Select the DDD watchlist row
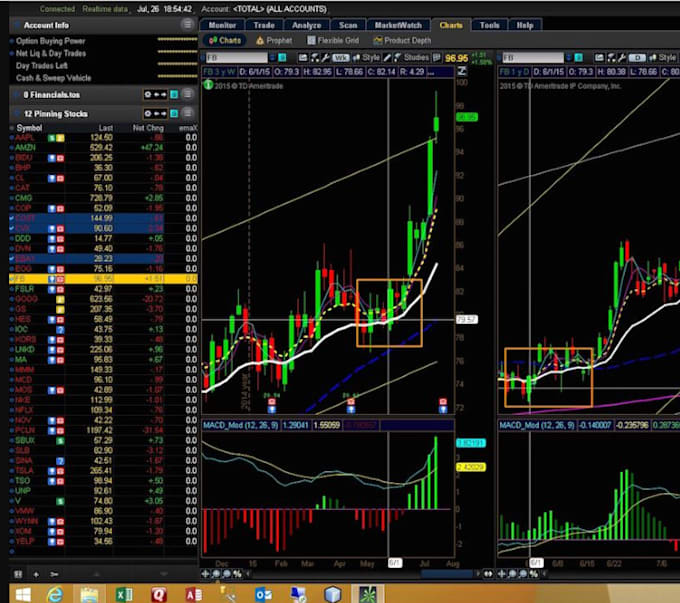The width and height of the screenshot is (680, 603). point(103,238)
